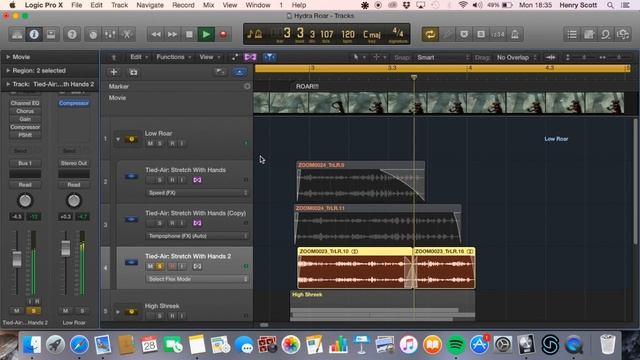Select ZOOM0024_TrLR.11 audio region
The width and height of the screenshot is (640, 360).
click(x=378, y=224)
